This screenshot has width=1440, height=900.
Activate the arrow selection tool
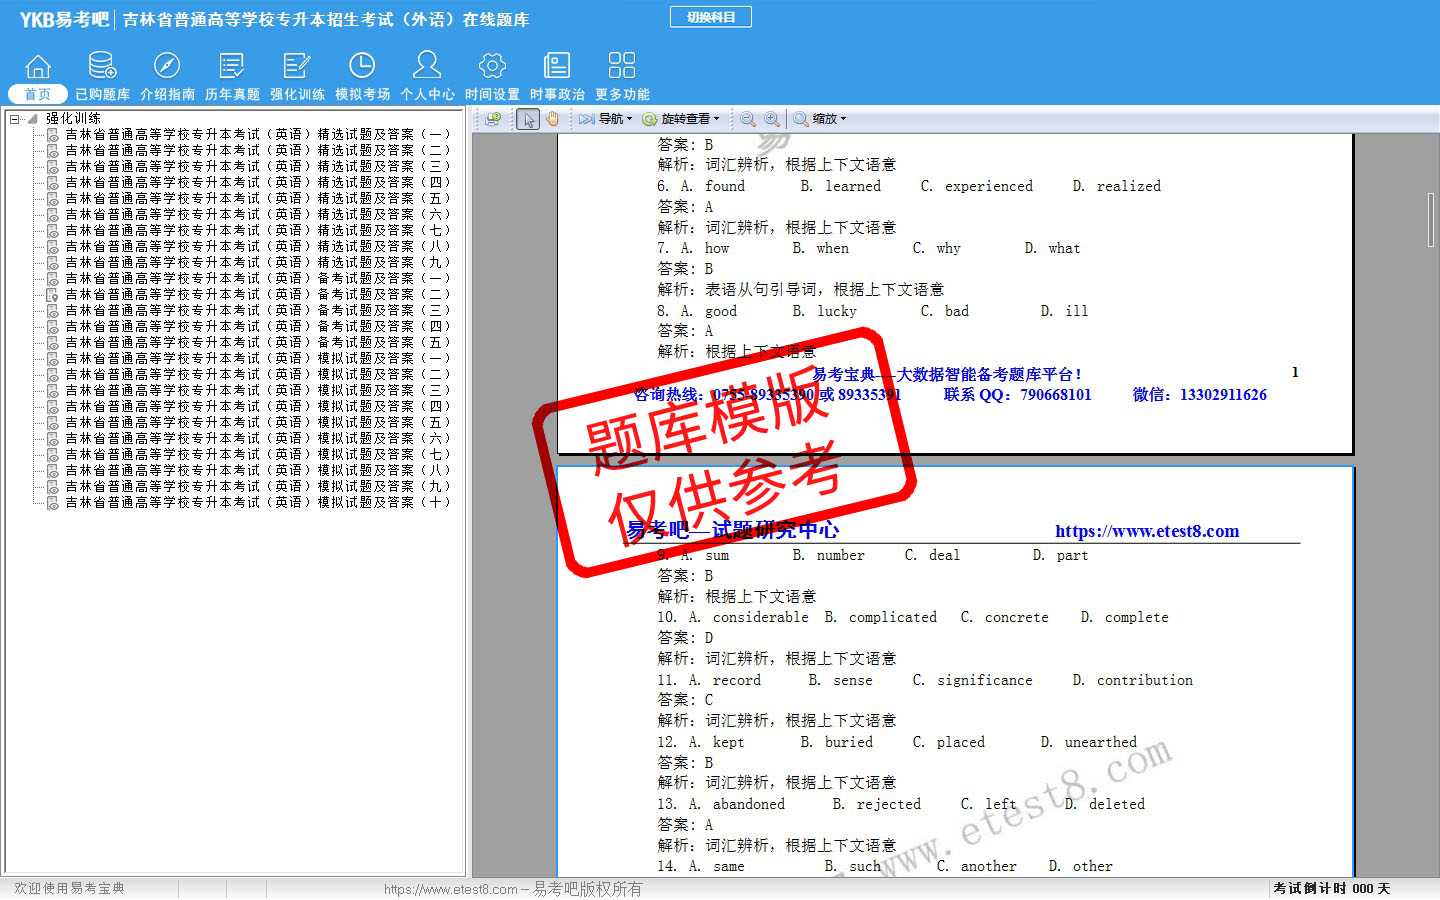(x=528, y=119)
